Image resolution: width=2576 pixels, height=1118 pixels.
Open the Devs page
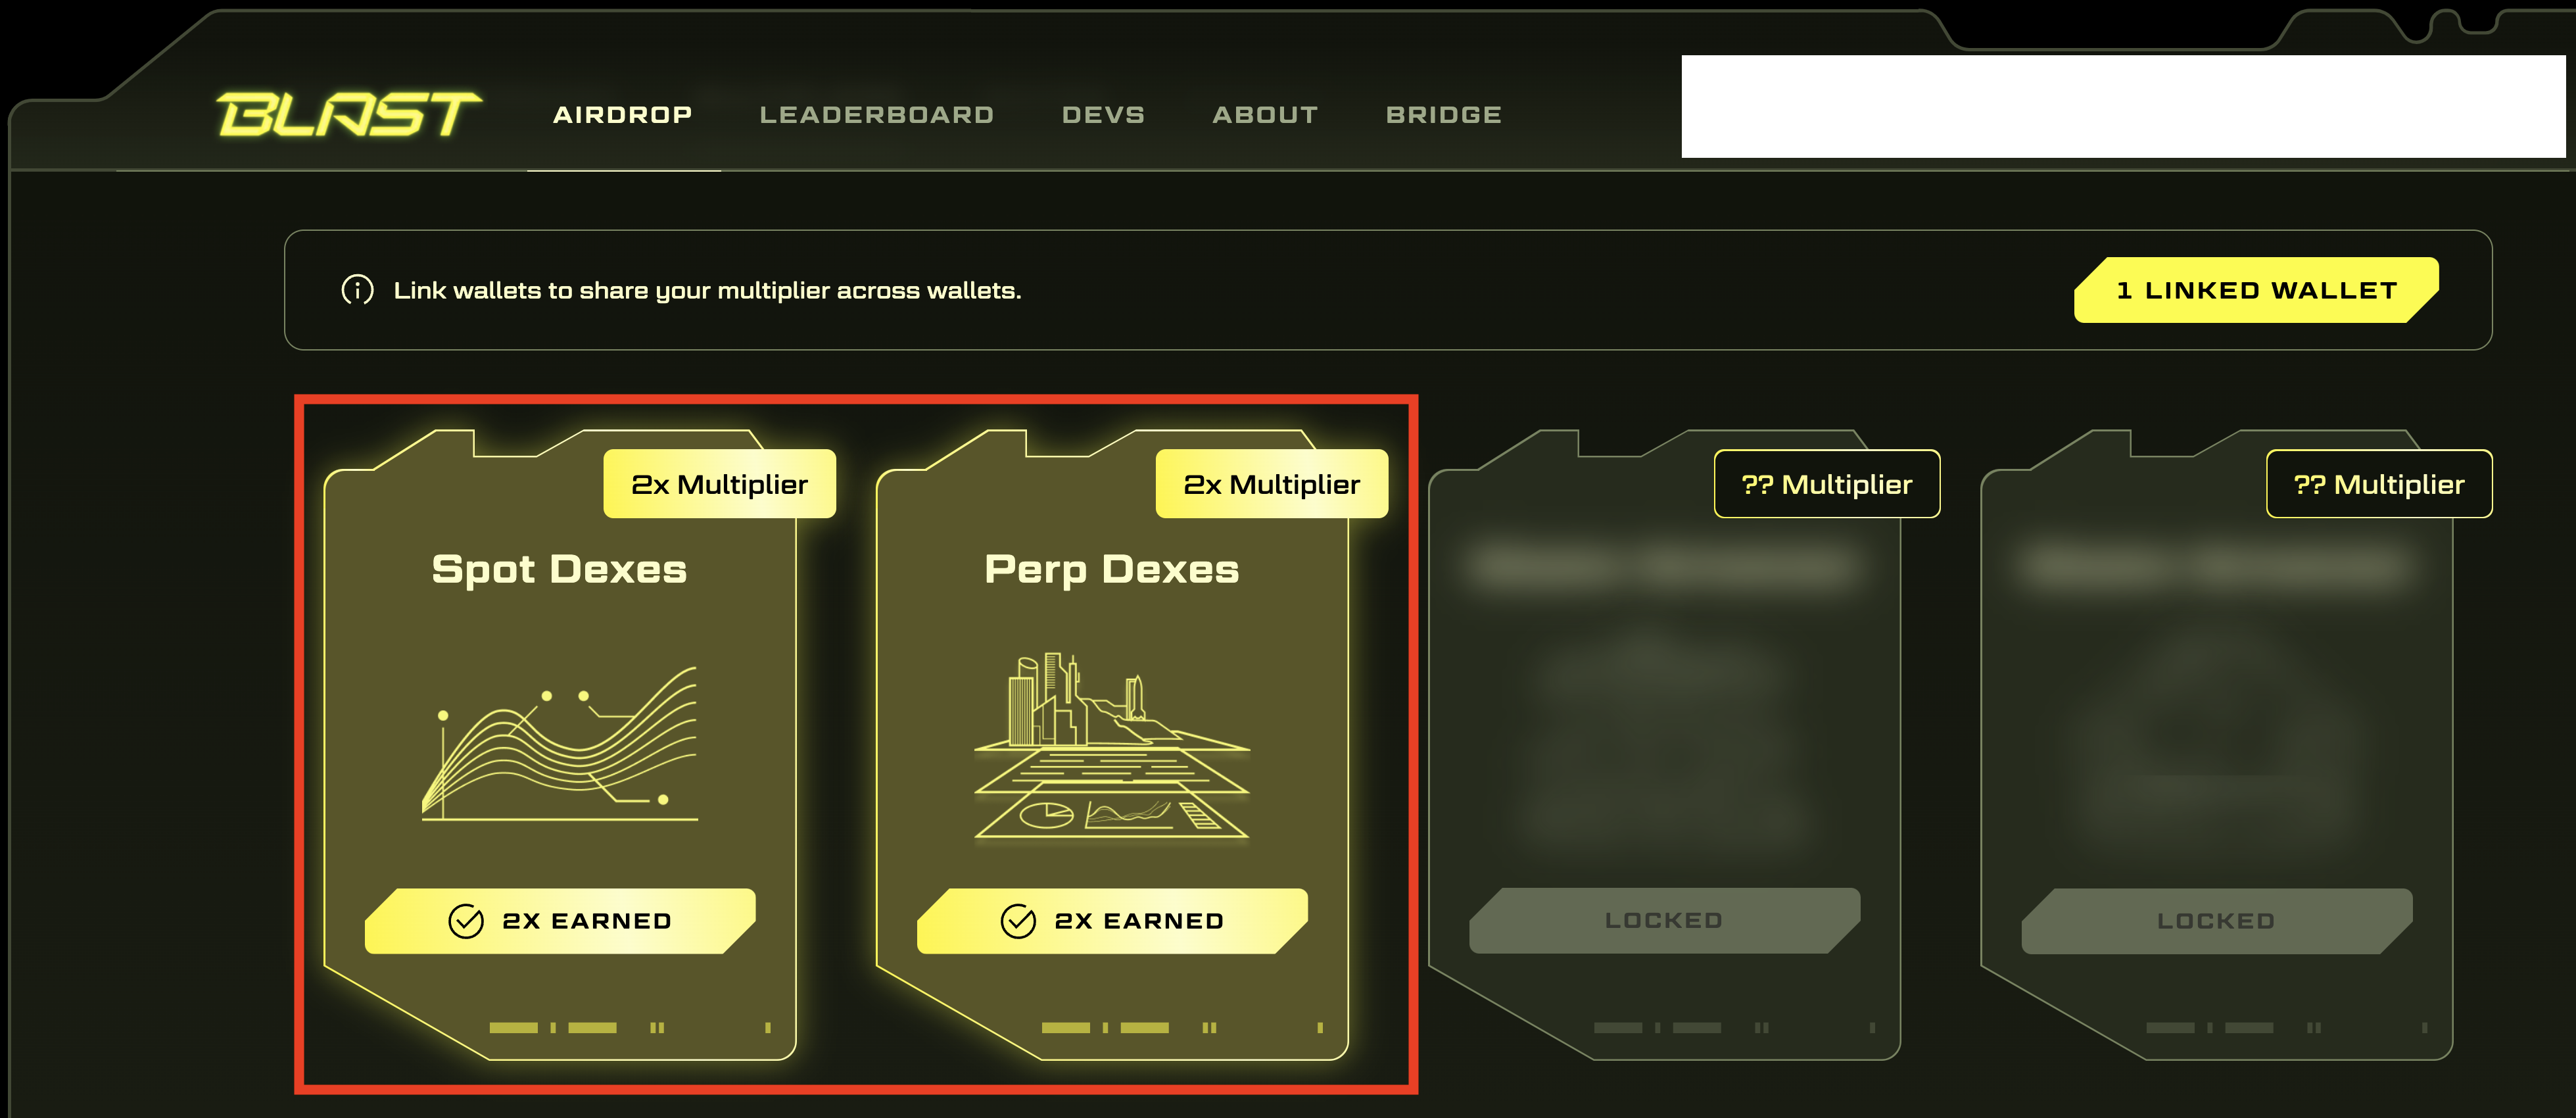[x=1103, y=115]
